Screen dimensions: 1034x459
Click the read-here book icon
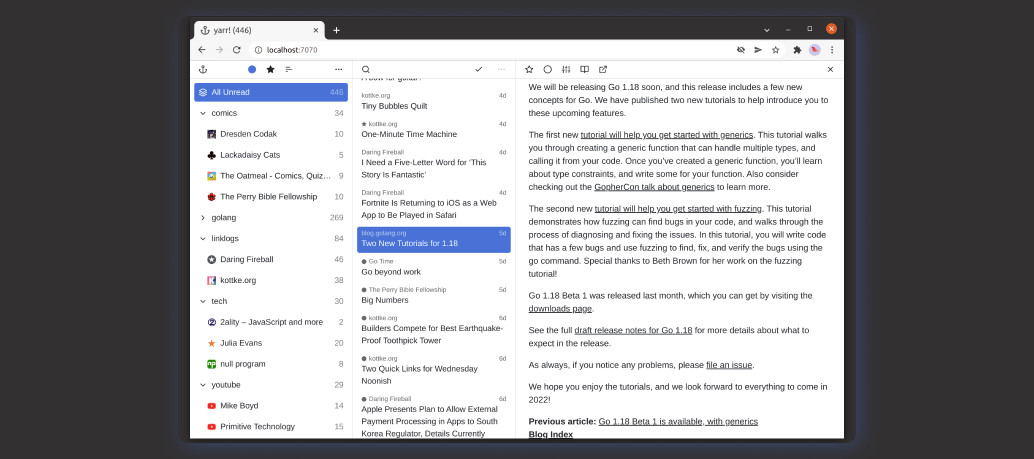[584, 69]
